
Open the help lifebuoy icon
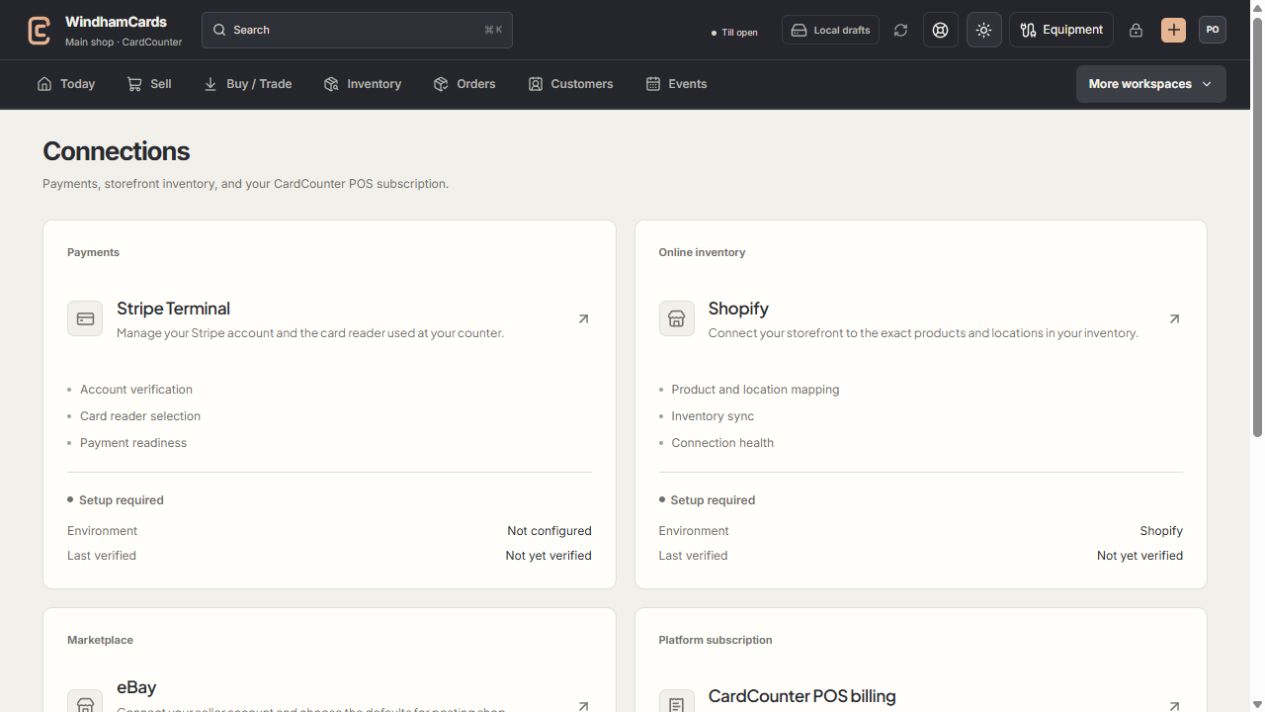point(940,30)
